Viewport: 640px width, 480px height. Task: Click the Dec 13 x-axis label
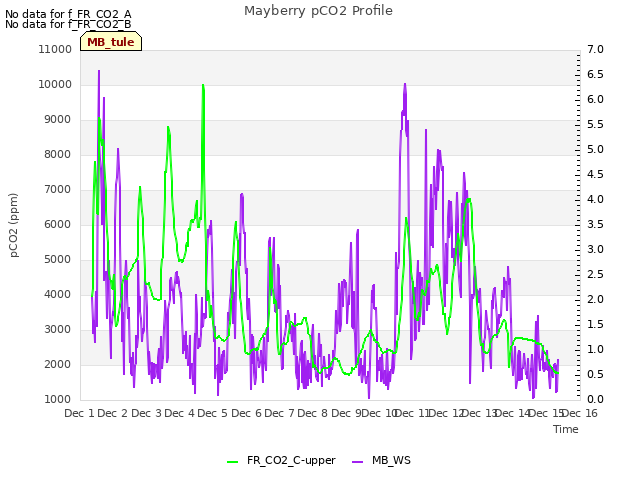pyautogui.click(x=480, y=413)
